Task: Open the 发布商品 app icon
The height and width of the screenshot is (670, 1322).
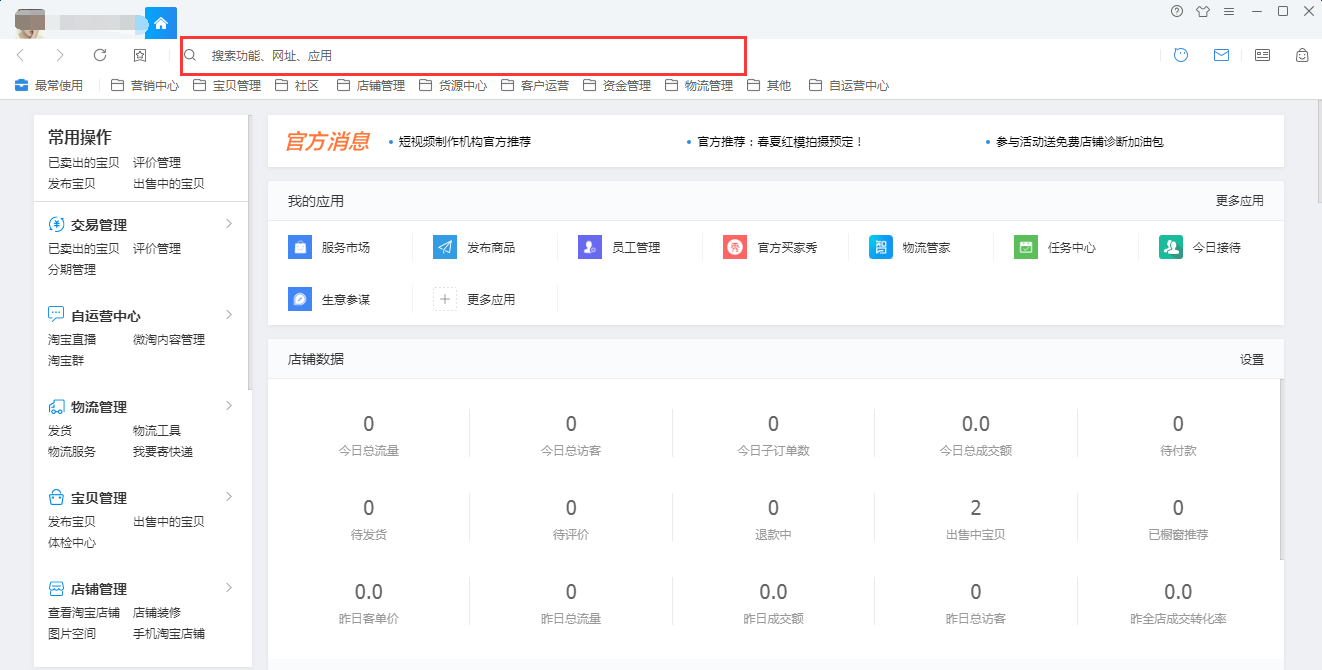Action: (445, 247)
